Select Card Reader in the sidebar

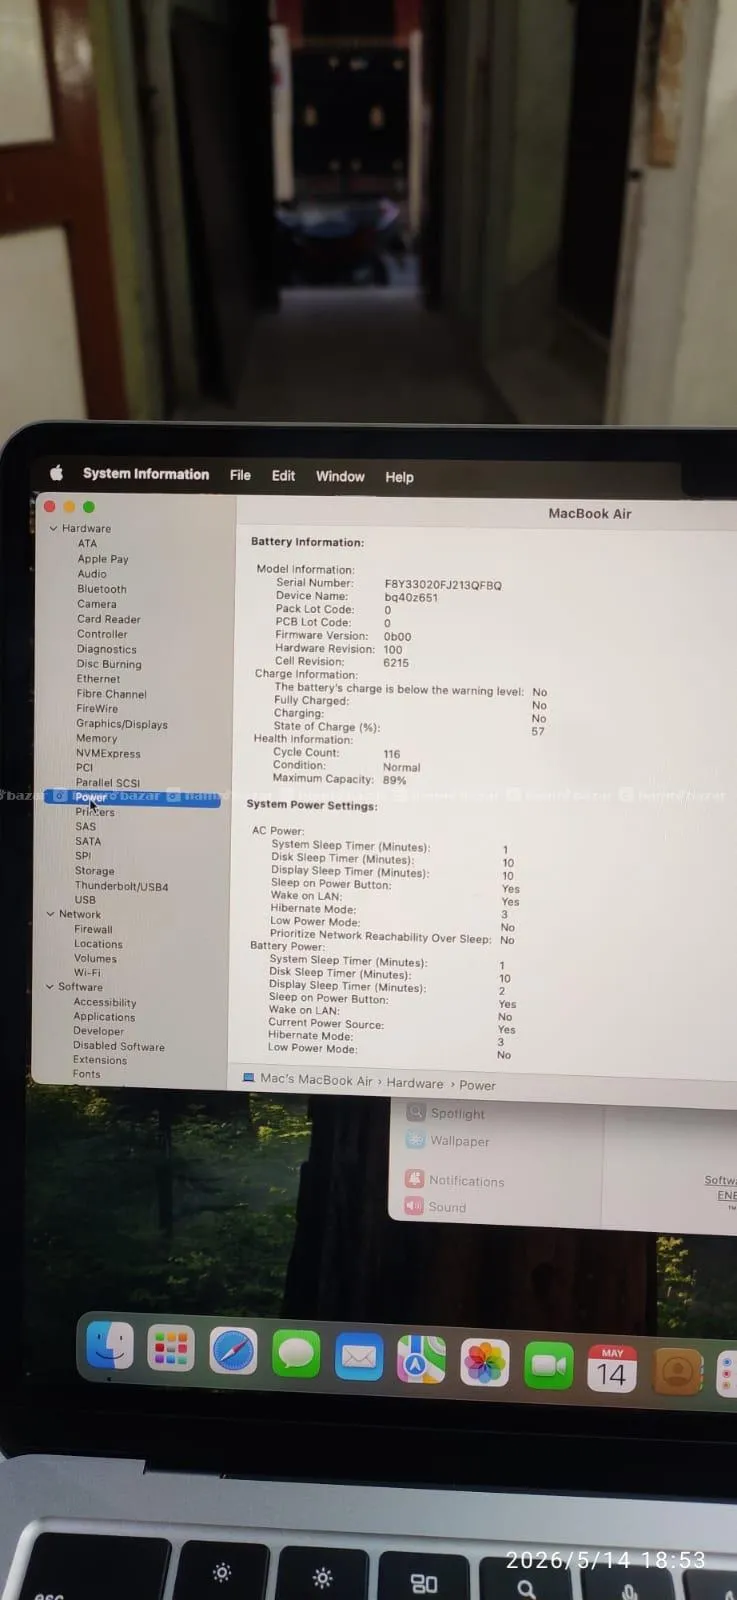[x=109, y=619]
